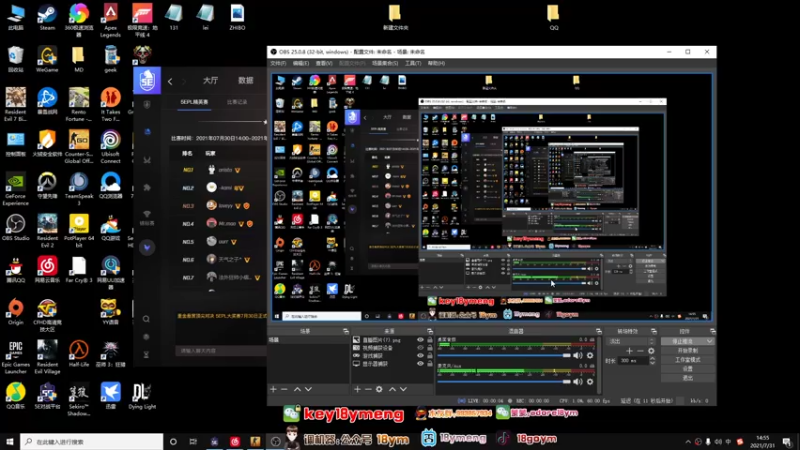800x450 pixels.
Task: Open the View menu in OBS
Action: [323, 63]
